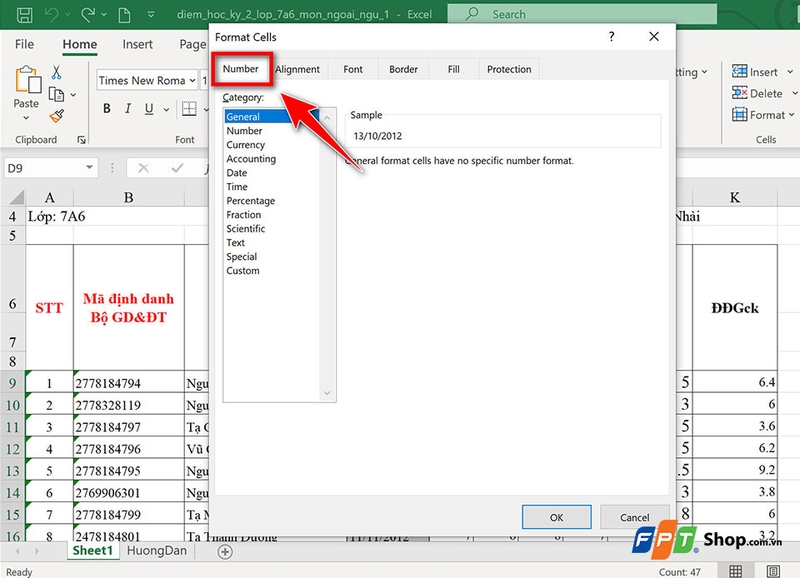This screenshot has height=578, width=800.
Task: Toggle underline formatting
Action: tap(147, 106)
